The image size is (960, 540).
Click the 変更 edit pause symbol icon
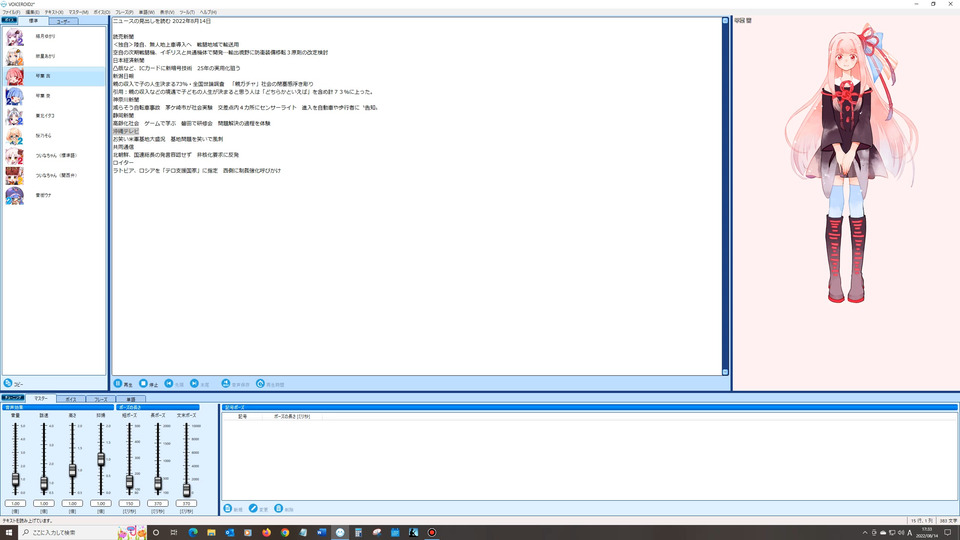tap(253, 508)
